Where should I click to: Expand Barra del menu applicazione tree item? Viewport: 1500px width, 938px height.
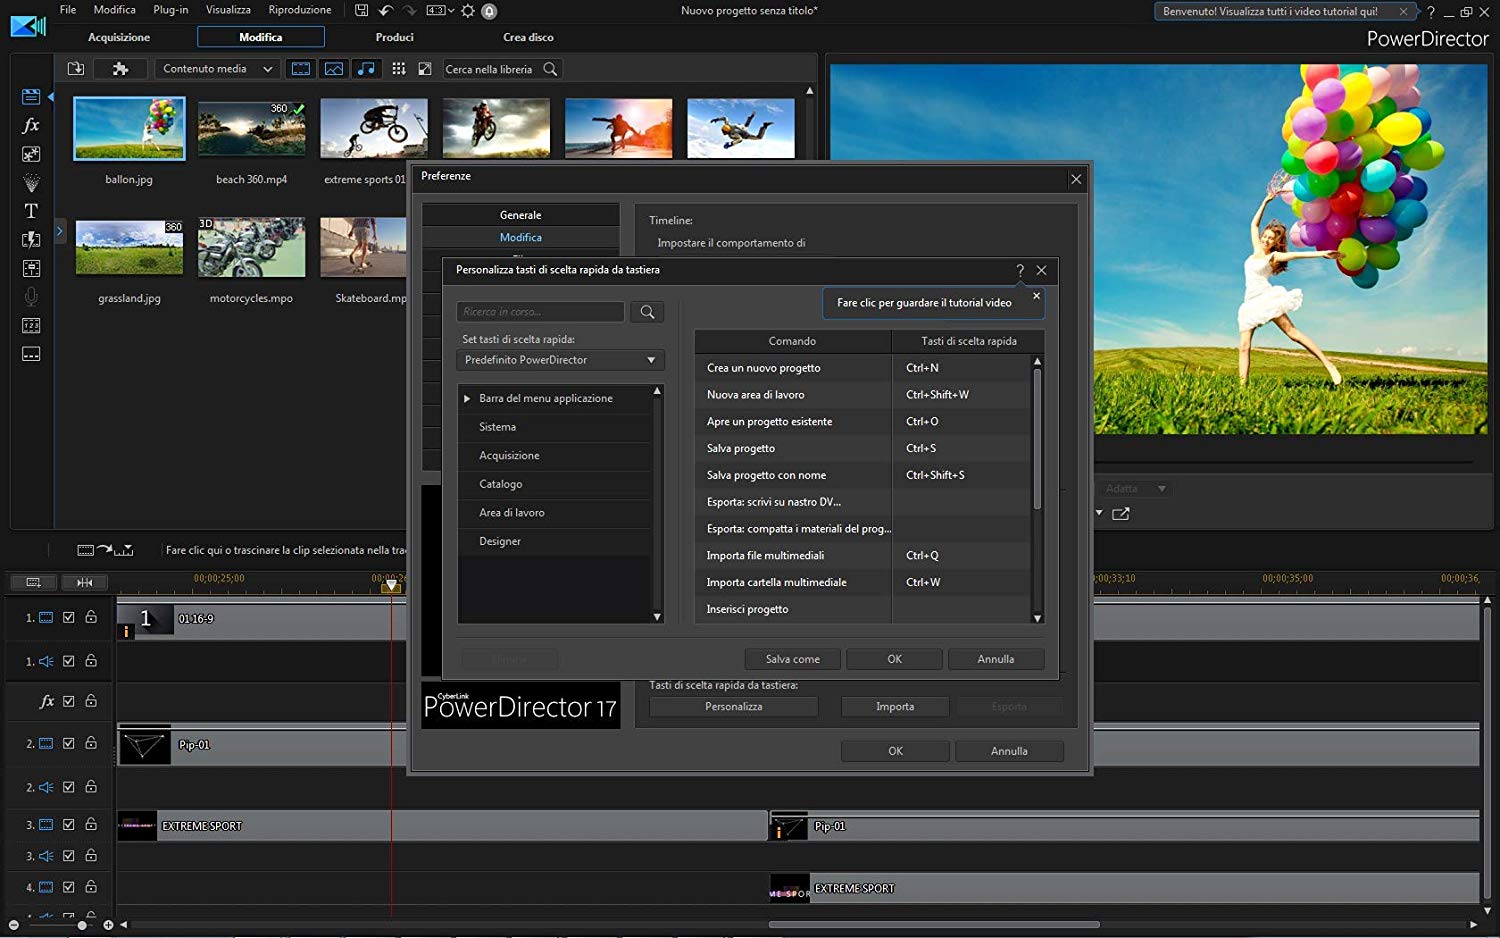[467, 398]
